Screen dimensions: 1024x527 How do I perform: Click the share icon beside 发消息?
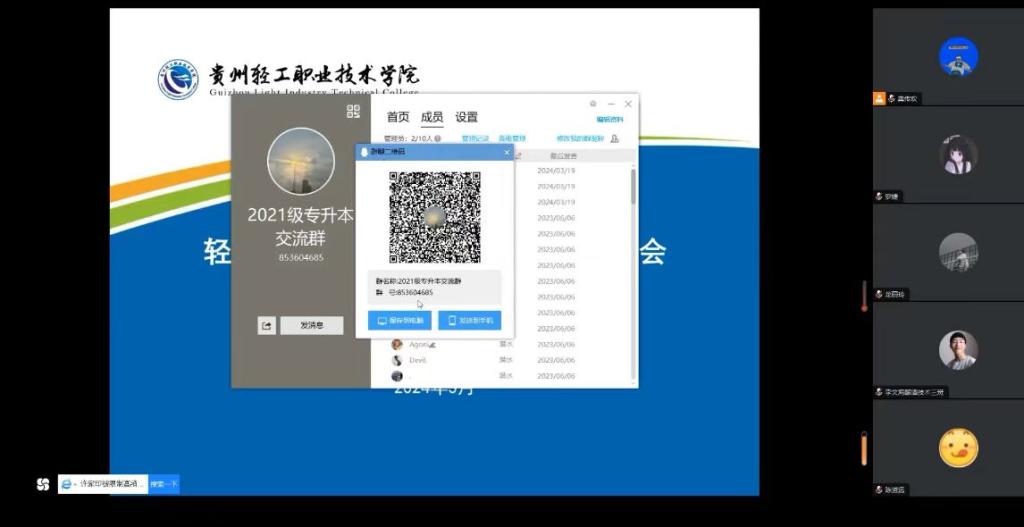266,325
